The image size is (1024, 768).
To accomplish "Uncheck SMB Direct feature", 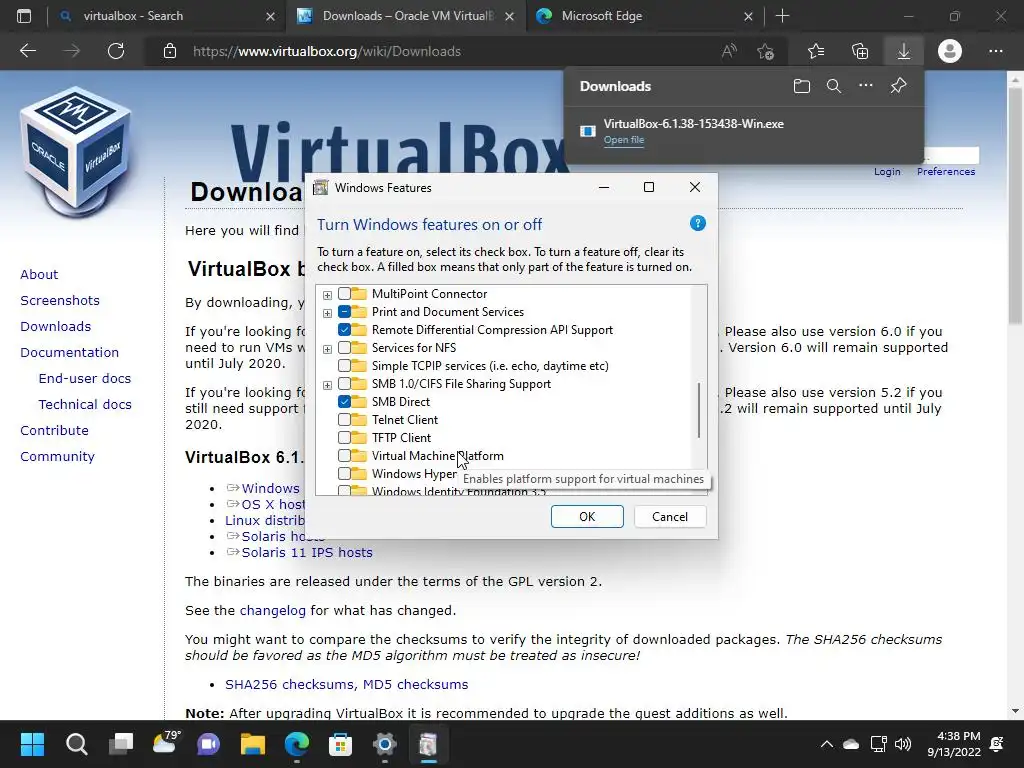I will (344, 402).
